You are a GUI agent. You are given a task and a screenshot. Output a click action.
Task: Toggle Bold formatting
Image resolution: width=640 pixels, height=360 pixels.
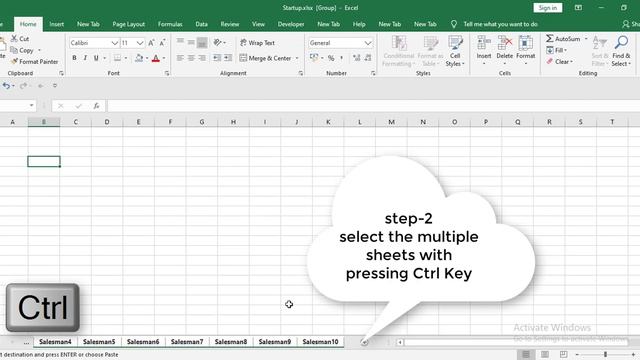[74, 58]
